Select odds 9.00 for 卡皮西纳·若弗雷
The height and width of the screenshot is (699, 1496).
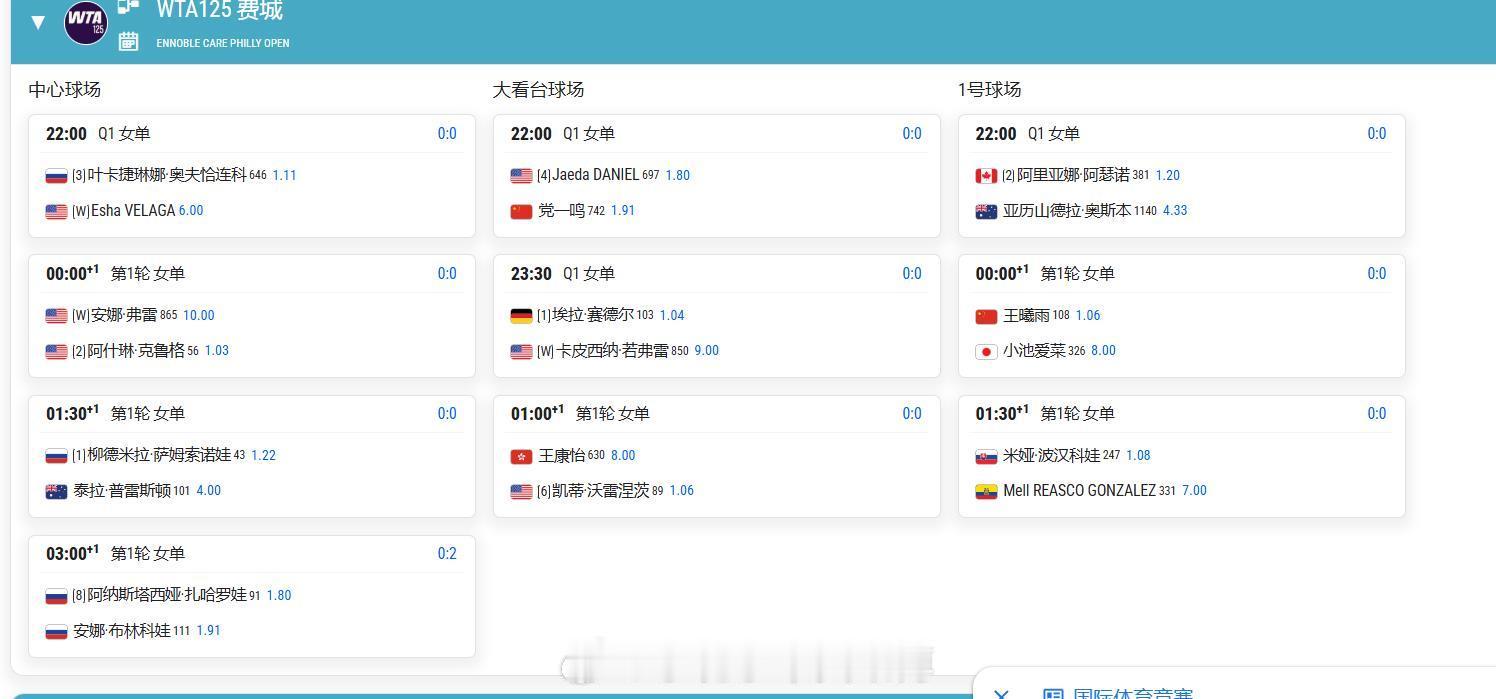pos(707,351)
